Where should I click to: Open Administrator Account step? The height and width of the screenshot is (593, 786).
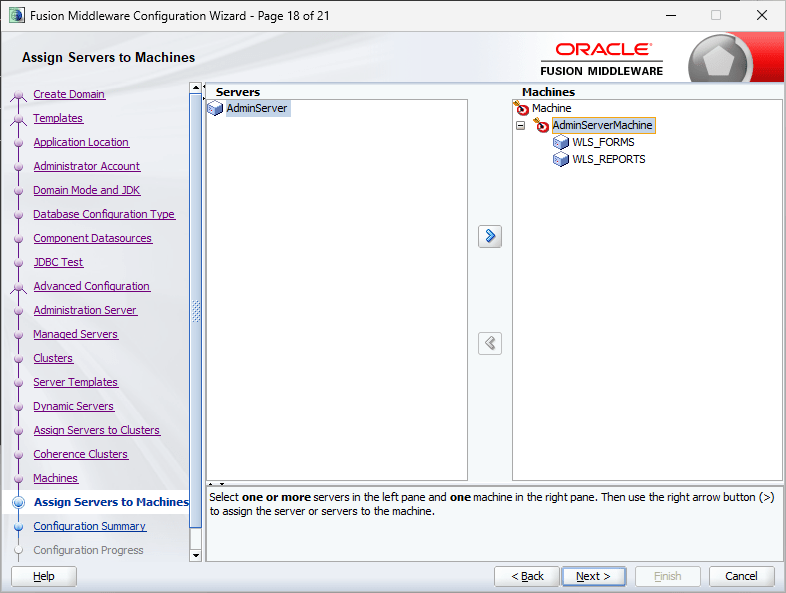pyautogui.click(x=87, y=166)
